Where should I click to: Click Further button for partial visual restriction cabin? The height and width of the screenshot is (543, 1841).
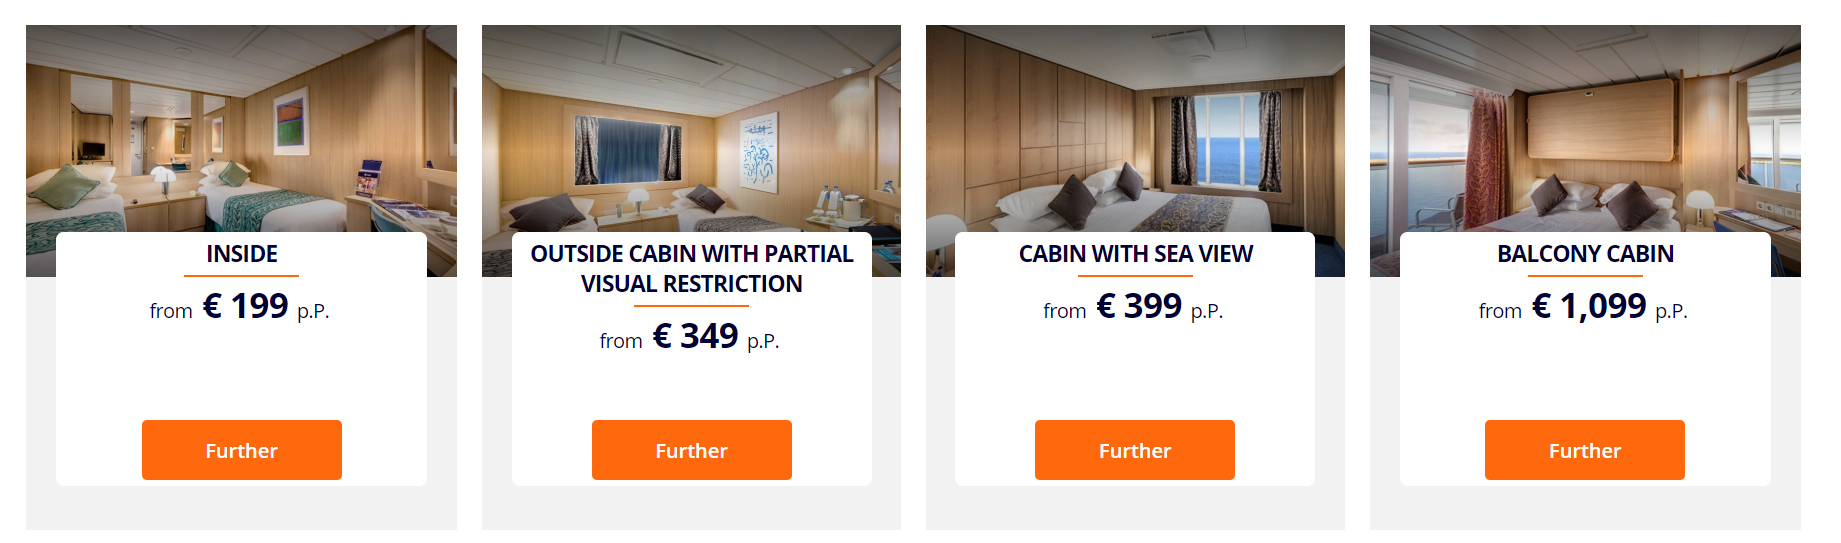click(692, 450)
